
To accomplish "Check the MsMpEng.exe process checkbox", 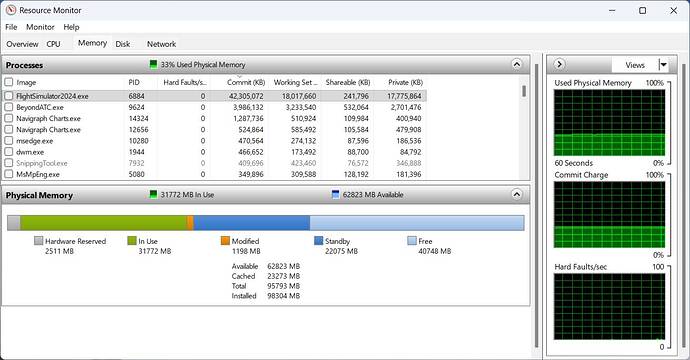I will point(9,174).
